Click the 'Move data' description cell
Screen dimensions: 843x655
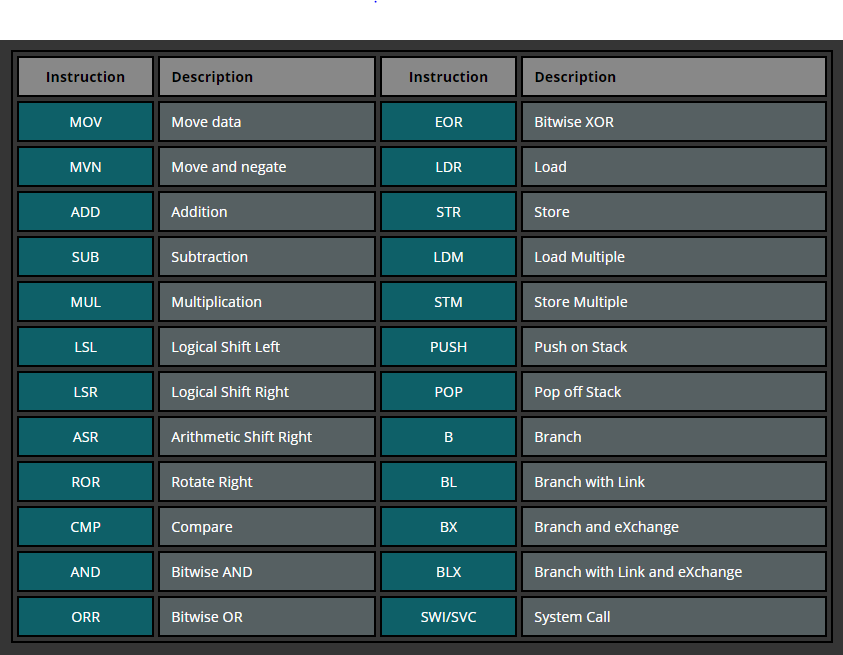267,122
